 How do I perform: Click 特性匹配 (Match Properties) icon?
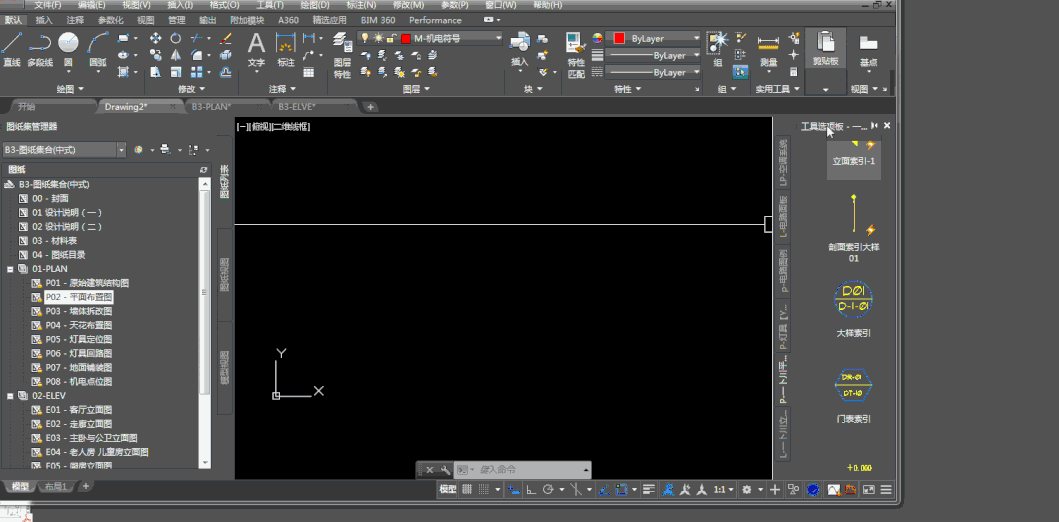[575, 55]
